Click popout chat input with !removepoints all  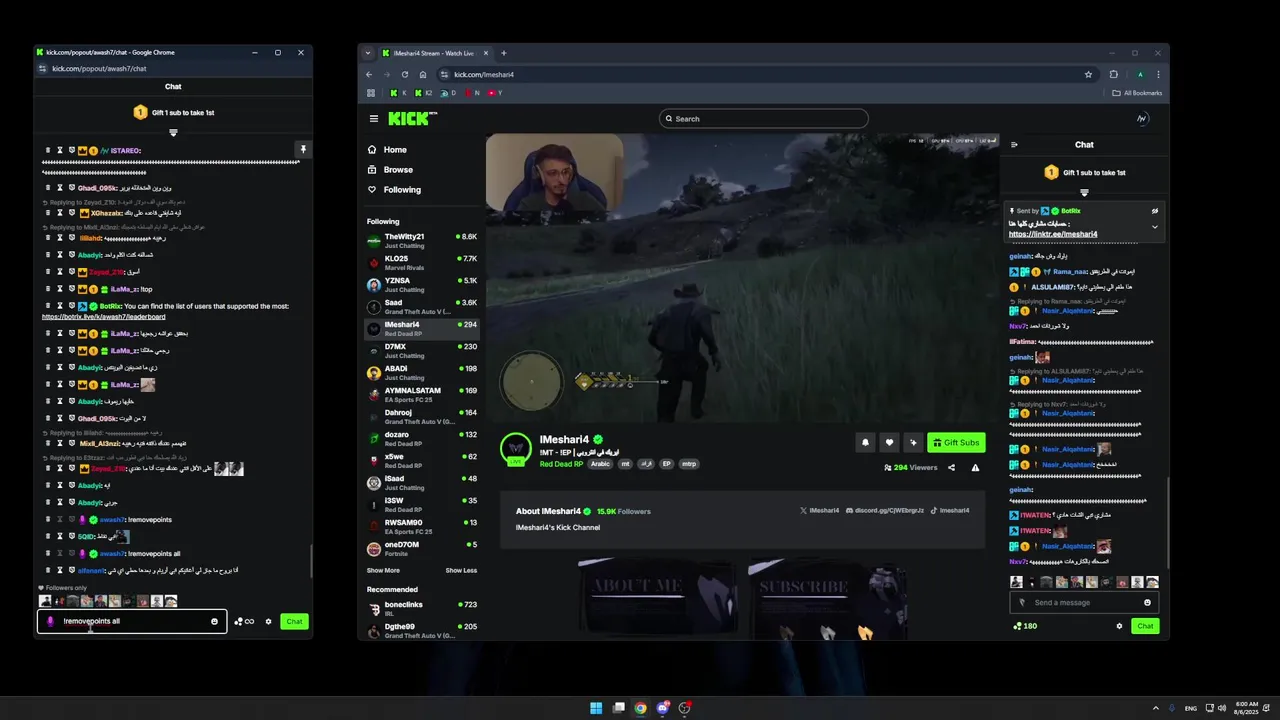[132, 621]
